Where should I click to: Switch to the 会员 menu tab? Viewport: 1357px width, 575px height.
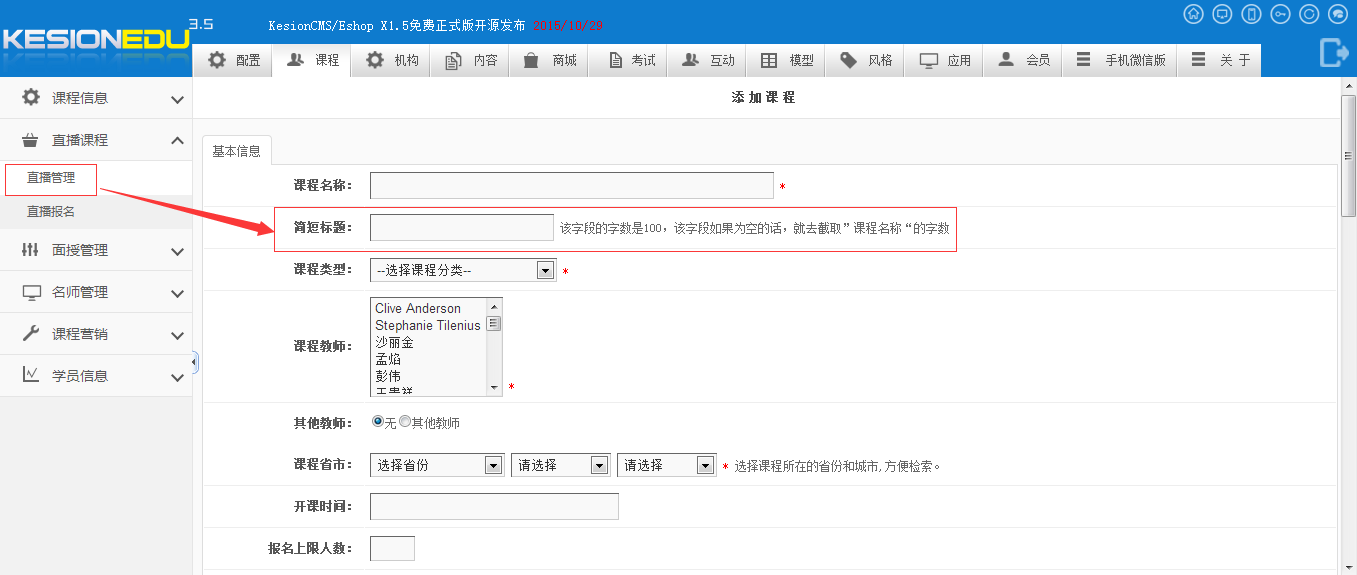click(x=1025, y=60)
